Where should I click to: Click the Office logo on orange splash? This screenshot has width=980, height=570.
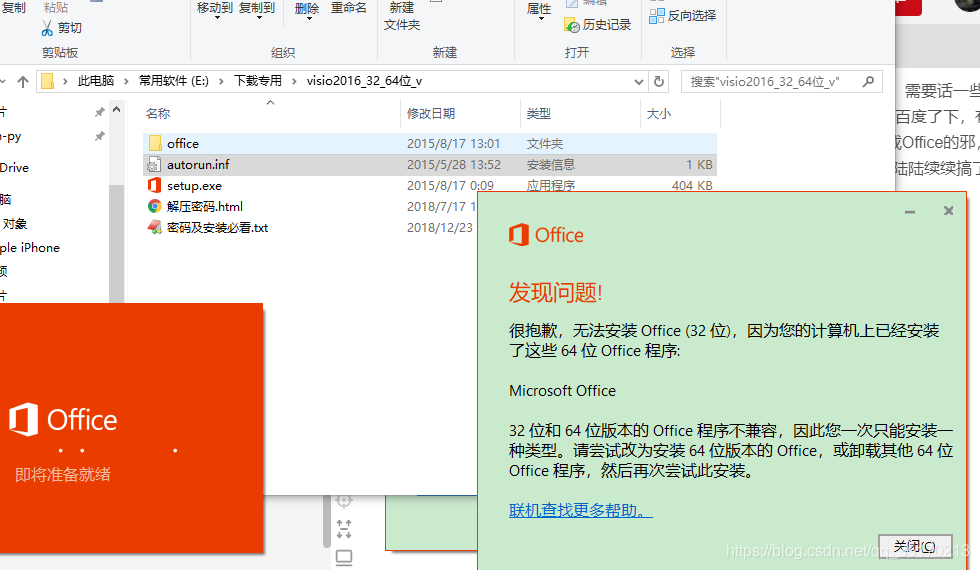tap(63, 419)
